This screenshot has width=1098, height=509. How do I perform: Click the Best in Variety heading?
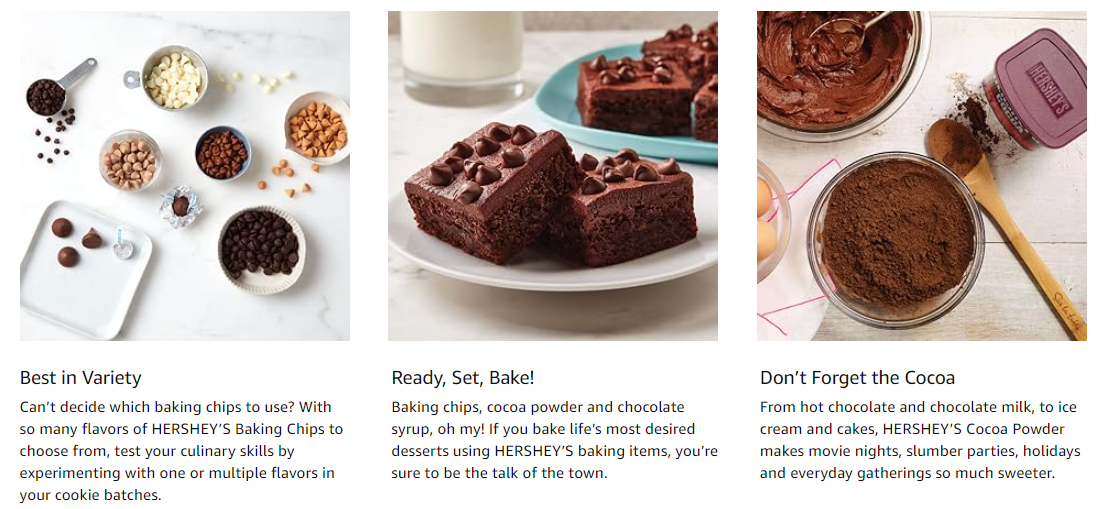click(x=81, y=378)
